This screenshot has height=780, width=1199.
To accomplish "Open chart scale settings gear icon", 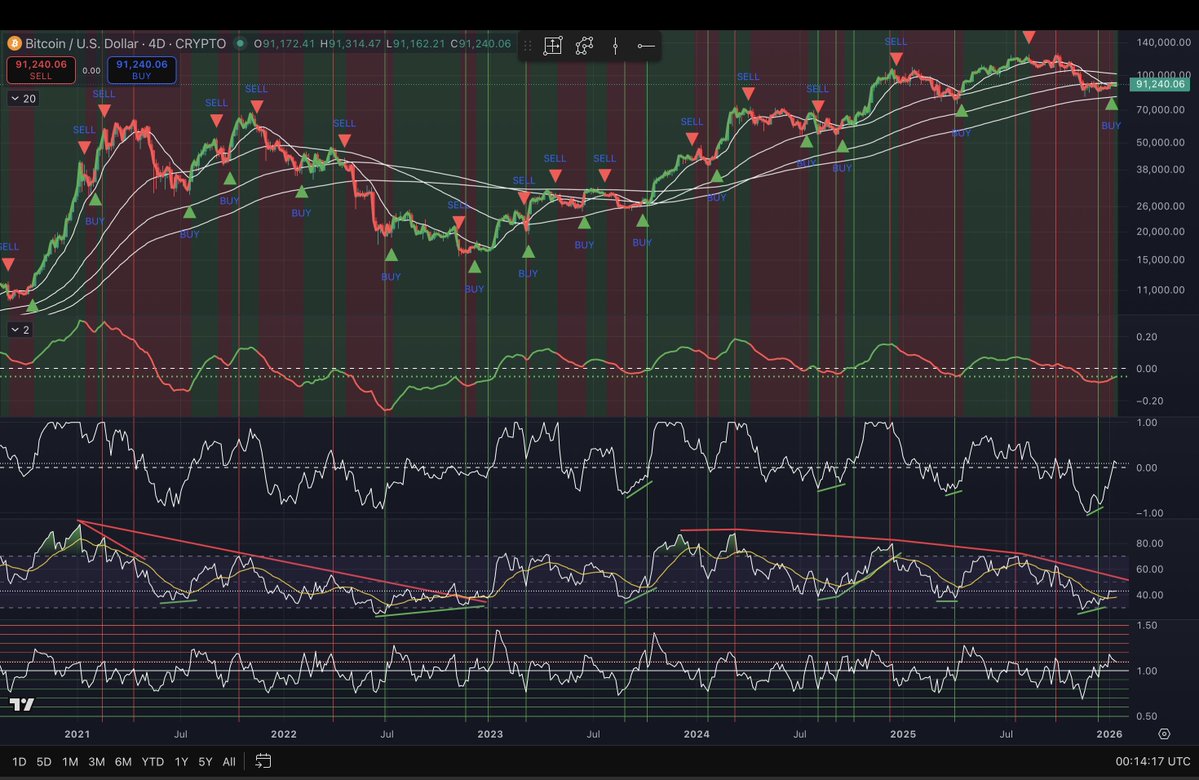I will click(x=1164, y=734).
